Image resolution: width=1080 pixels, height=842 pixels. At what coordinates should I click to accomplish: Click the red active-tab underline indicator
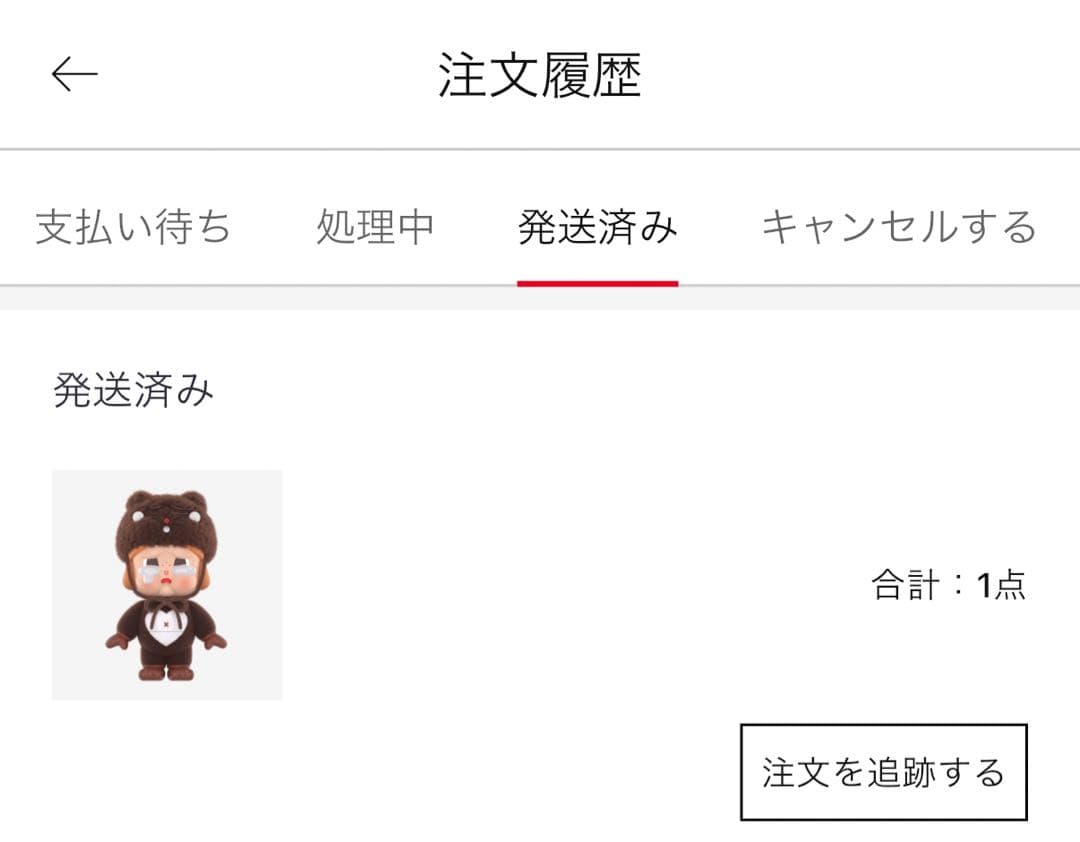tap(597, 283)
